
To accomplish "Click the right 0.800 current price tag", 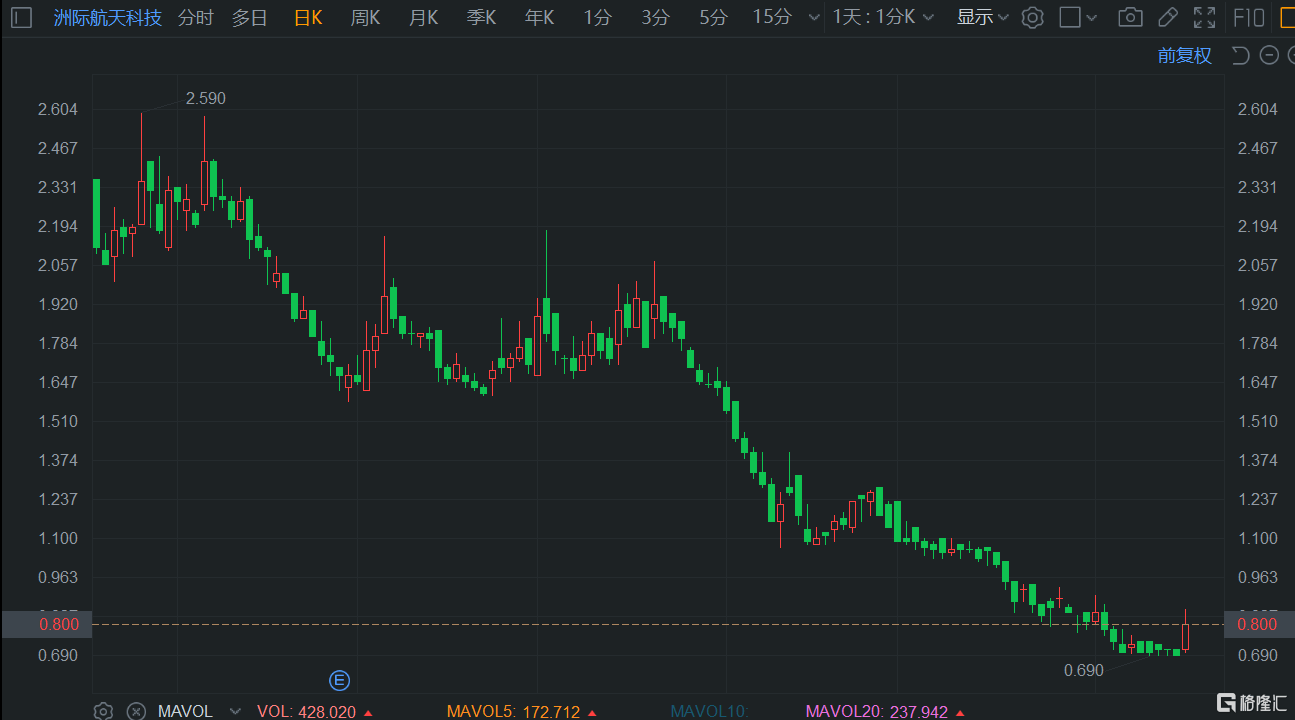I will [x=1258, y=624].
